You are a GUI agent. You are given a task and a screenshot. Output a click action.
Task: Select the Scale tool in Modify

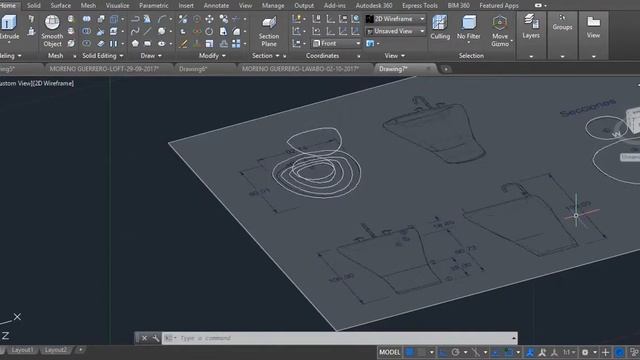[x=209, y=43]
